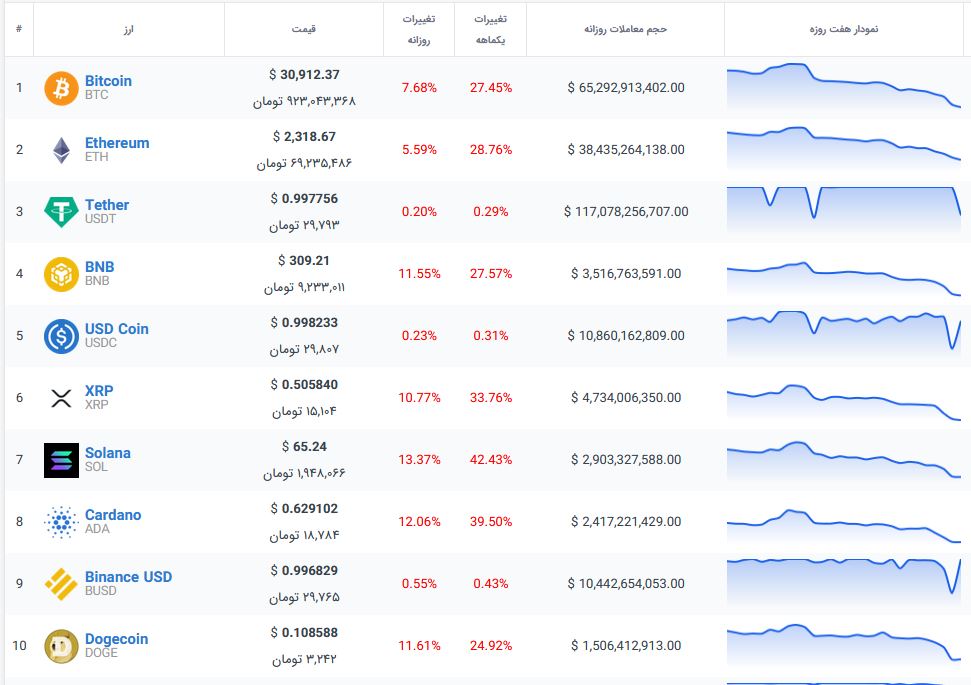Click the BNB yellow logo

coord(61,274)
